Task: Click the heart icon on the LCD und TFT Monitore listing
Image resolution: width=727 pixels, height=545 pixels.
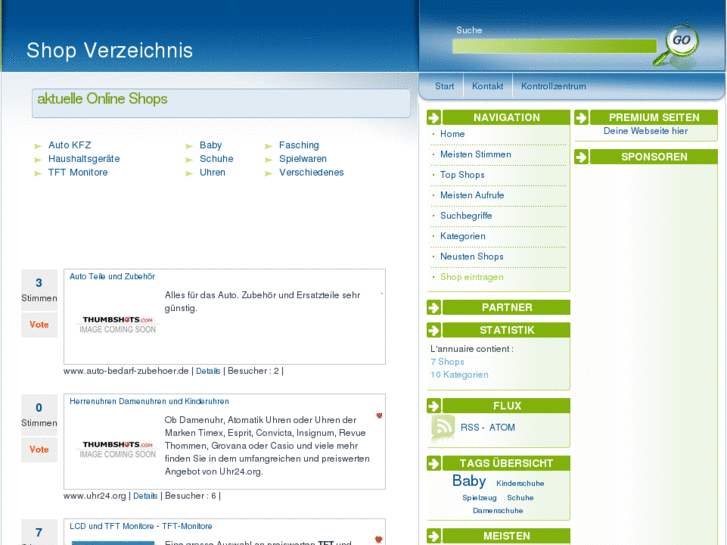Action: tap(379, 539)
